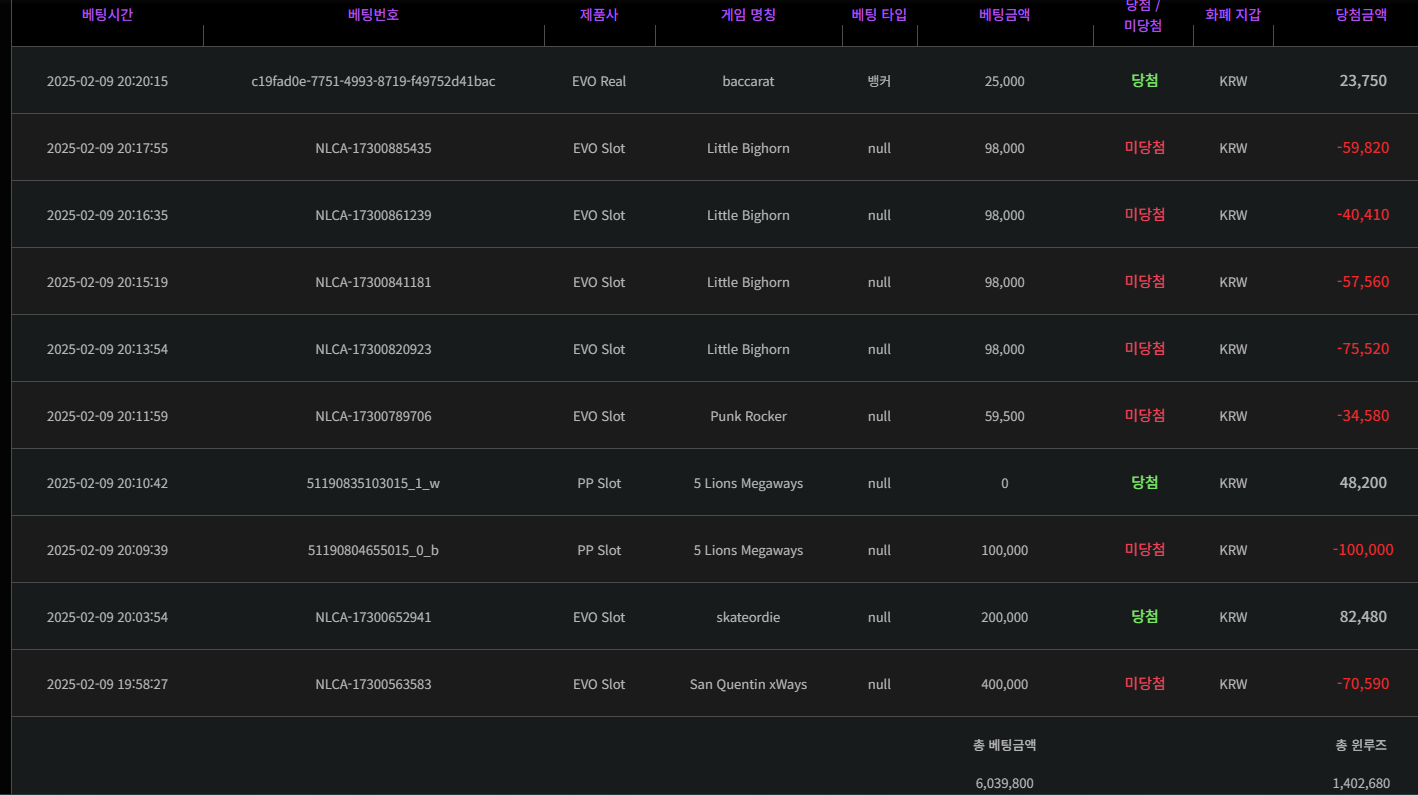Screen dimensions: 1418x795
Task: Open bet number NLCA-17300563583
Action: 373,684
